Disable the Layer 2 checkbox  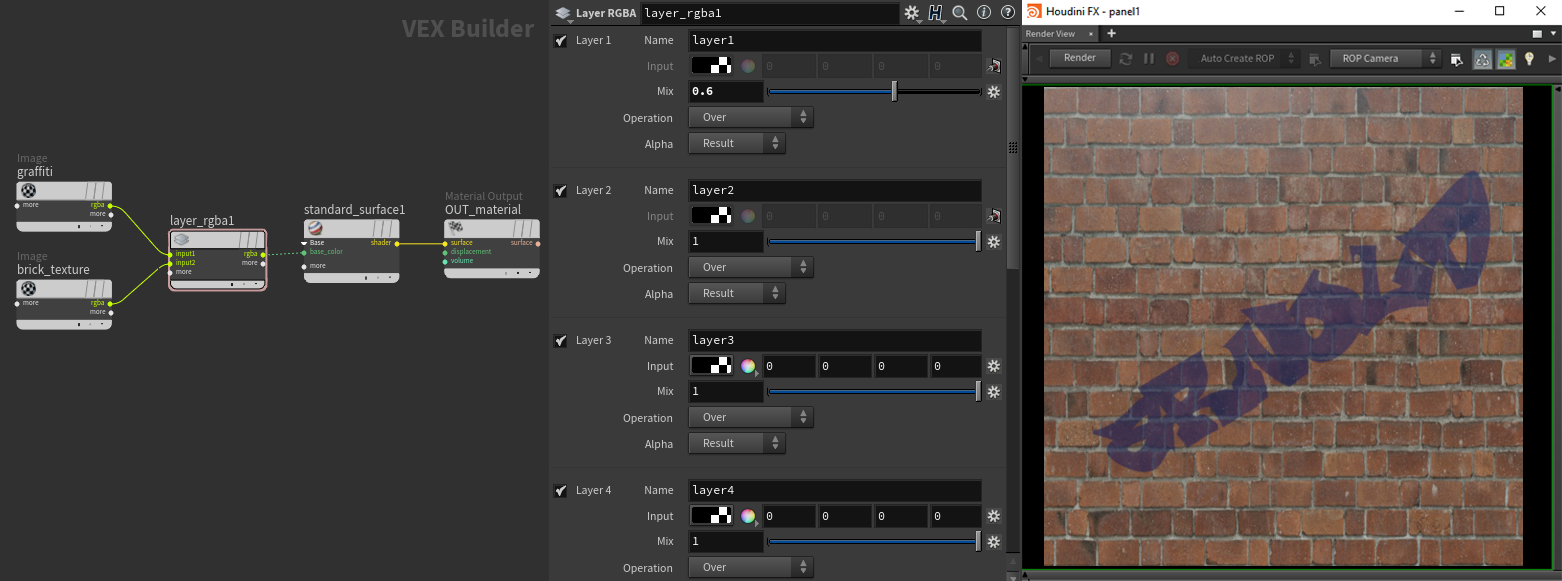point(561,191)
